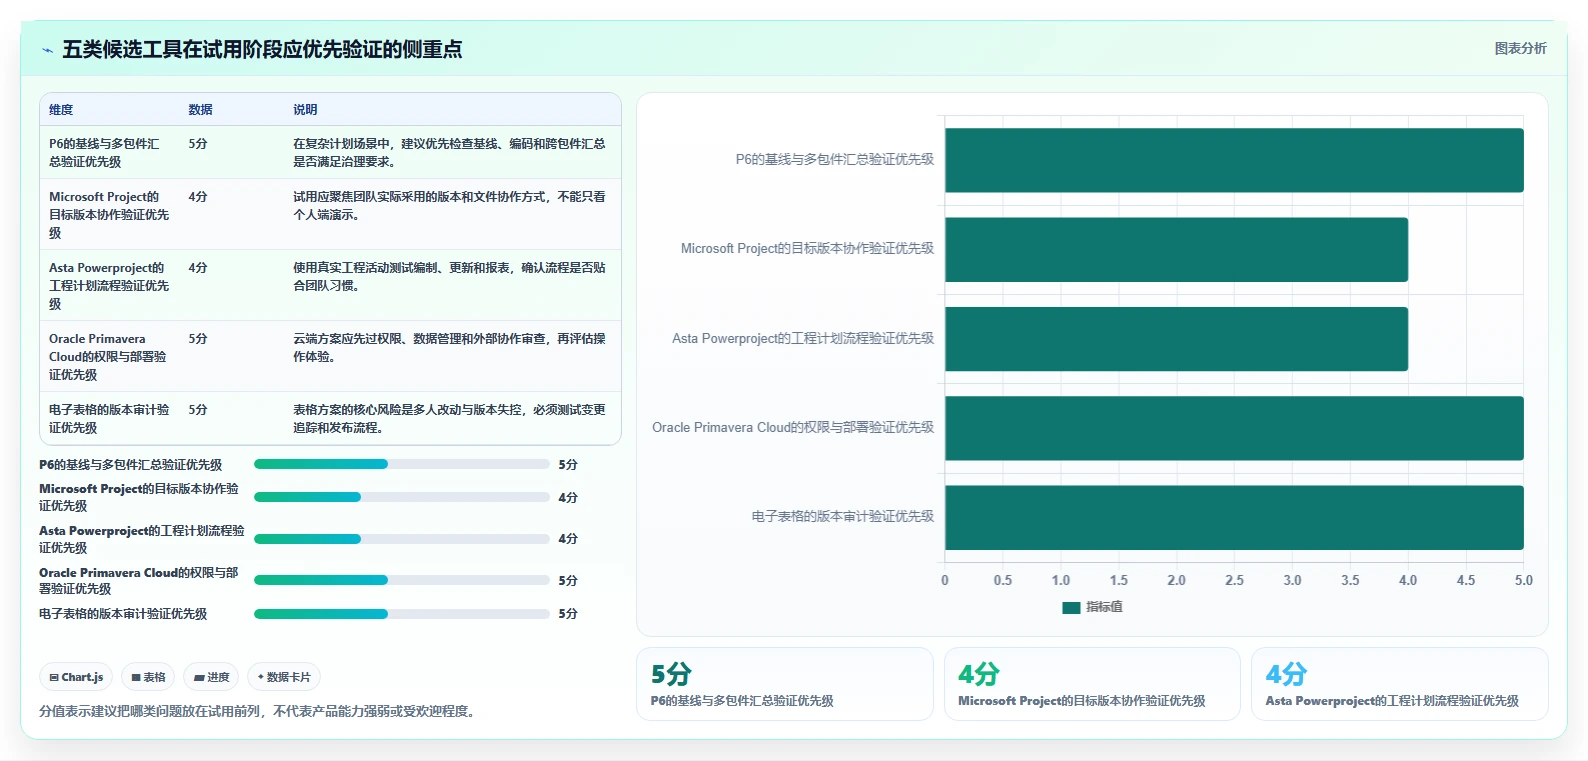This screenshot has width=1588, height=761.
Task: Click the 4分 label after Asta Powerproject progress bar
Action: pos(568,539)
